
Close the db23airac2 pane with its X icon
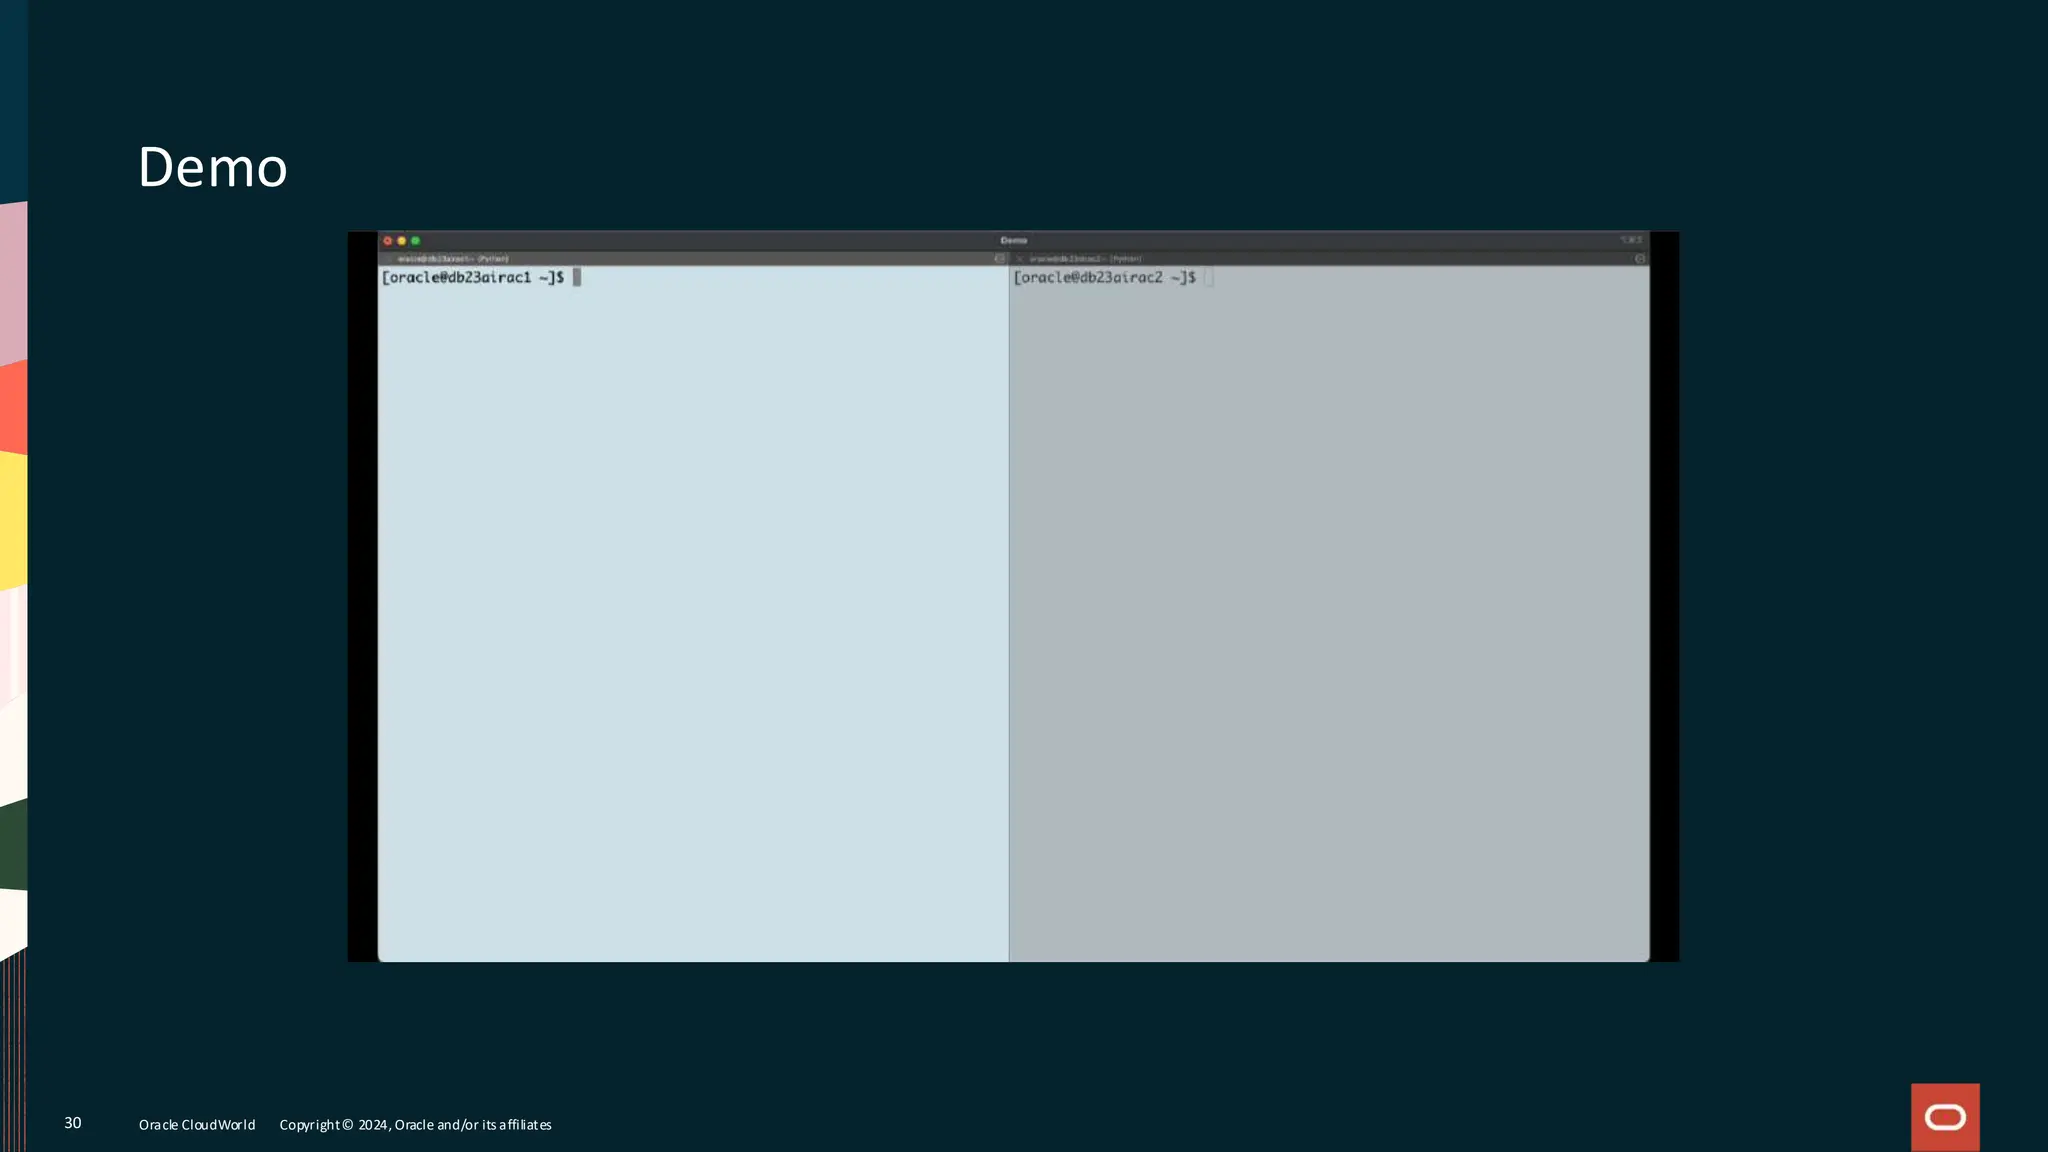click(1020, 259)
